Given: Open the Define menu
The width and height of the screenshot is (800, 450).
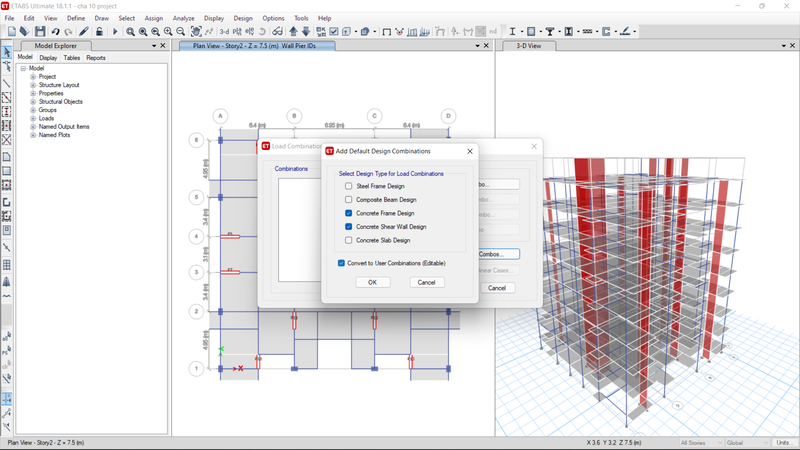Looking at the screenshot, I should pyautogui.click(x=76, y=18).
